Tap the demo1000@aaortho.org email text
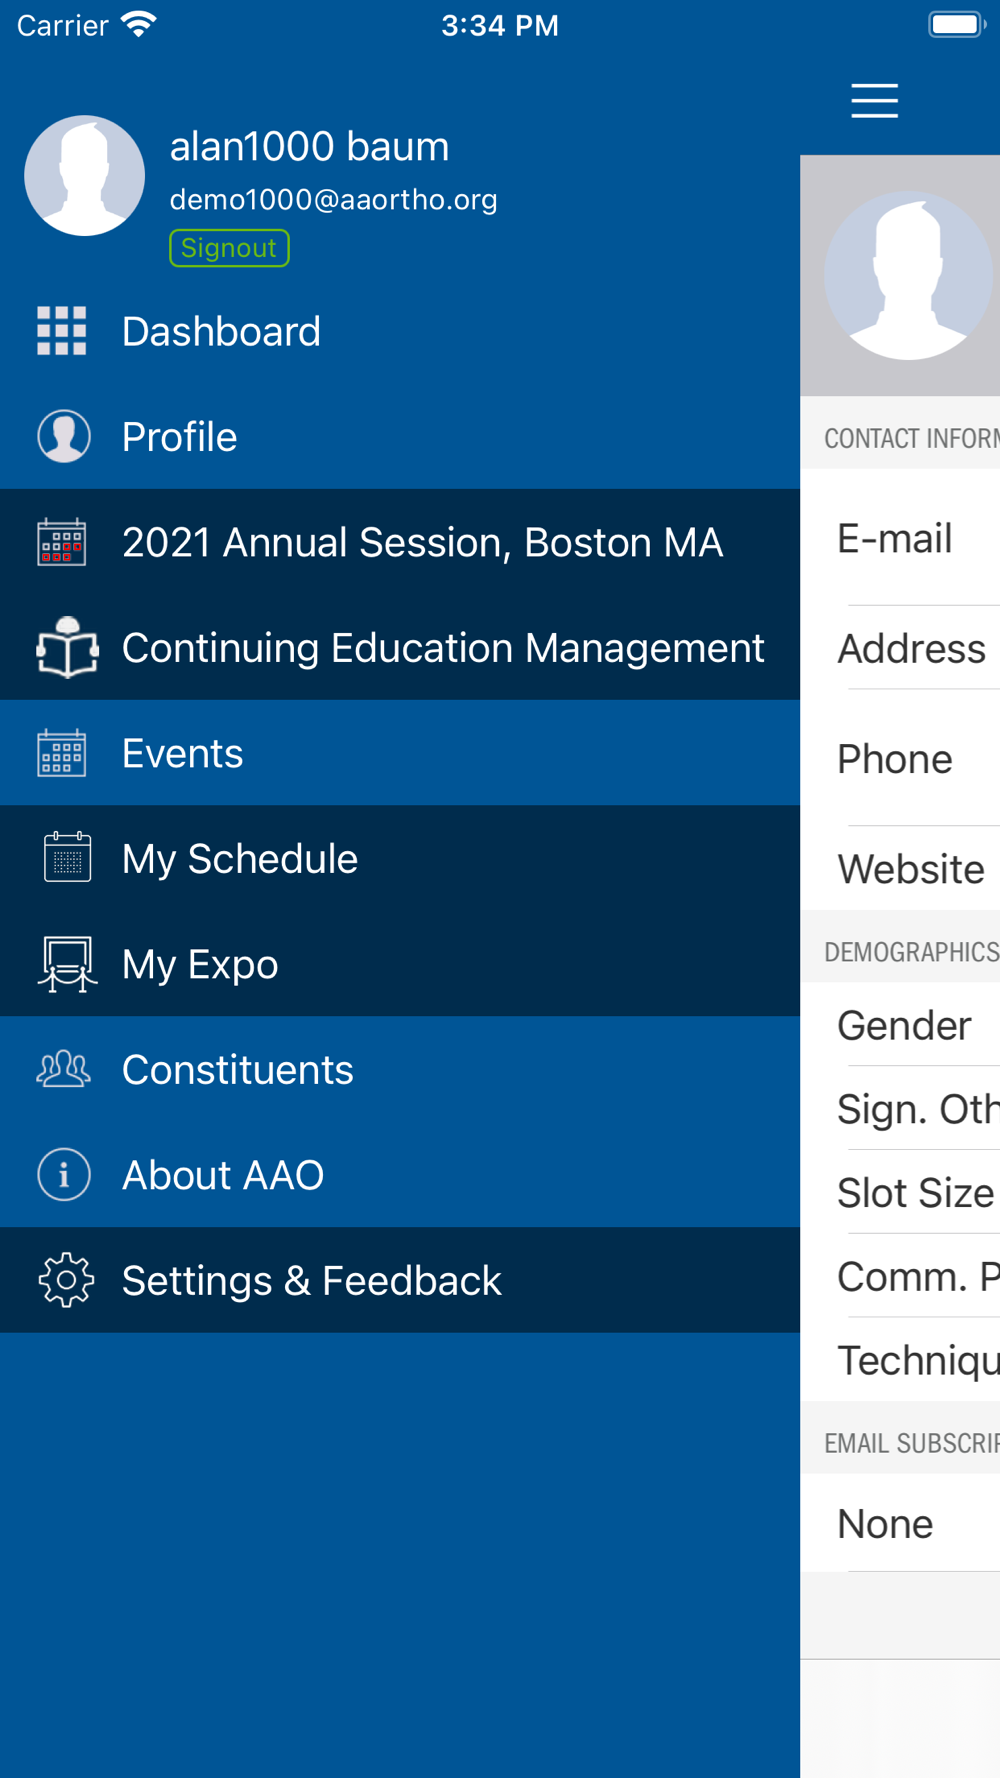1000x1778 pixels. (x=334, y=200)
